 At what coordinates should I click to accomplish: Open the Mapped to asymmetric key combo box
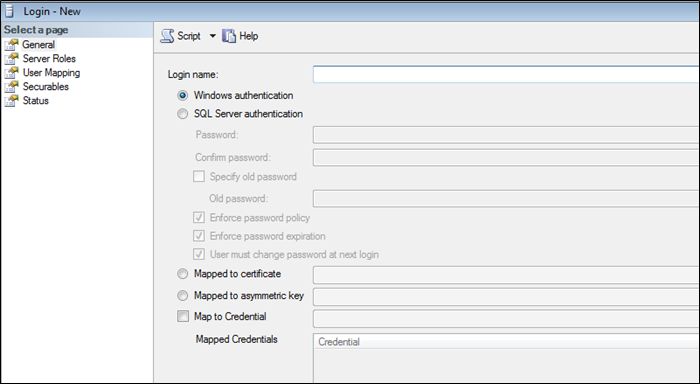(506, 297)
